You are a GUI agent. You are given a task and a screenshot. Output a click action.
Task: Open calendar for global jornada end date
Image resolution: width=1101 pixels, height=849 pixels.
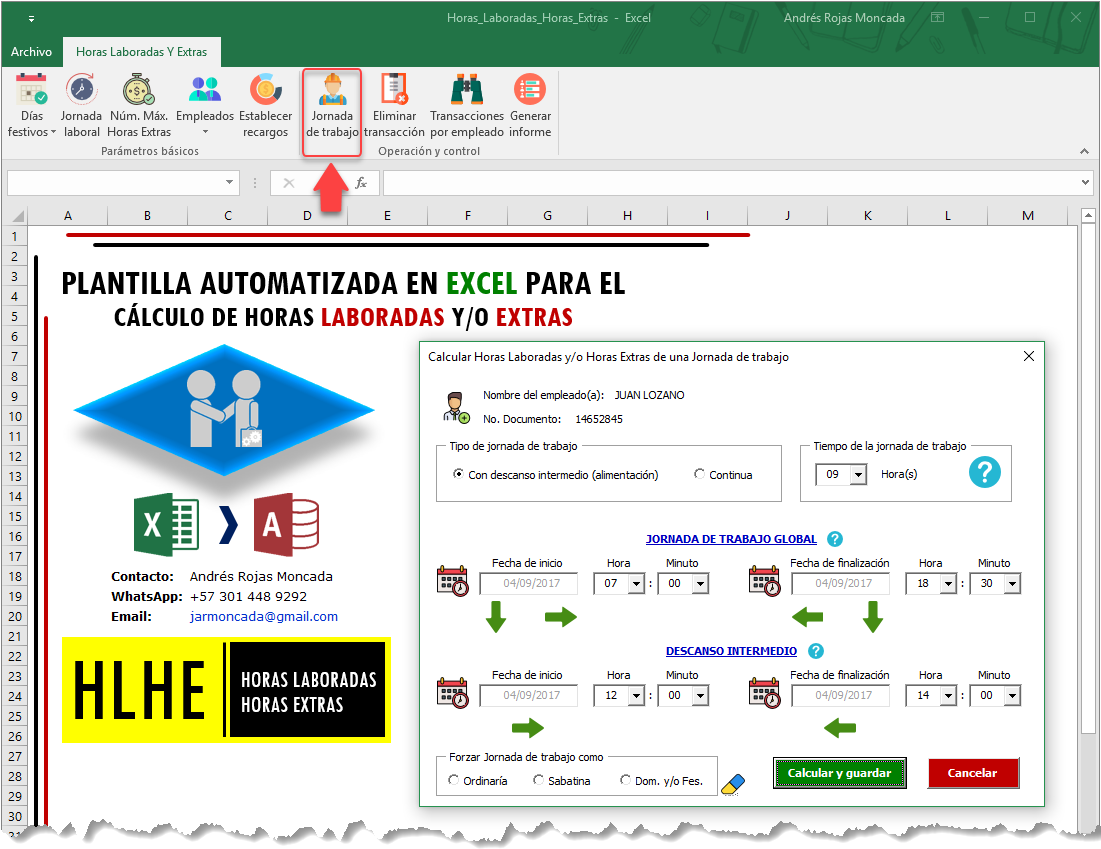pos(764,581)
